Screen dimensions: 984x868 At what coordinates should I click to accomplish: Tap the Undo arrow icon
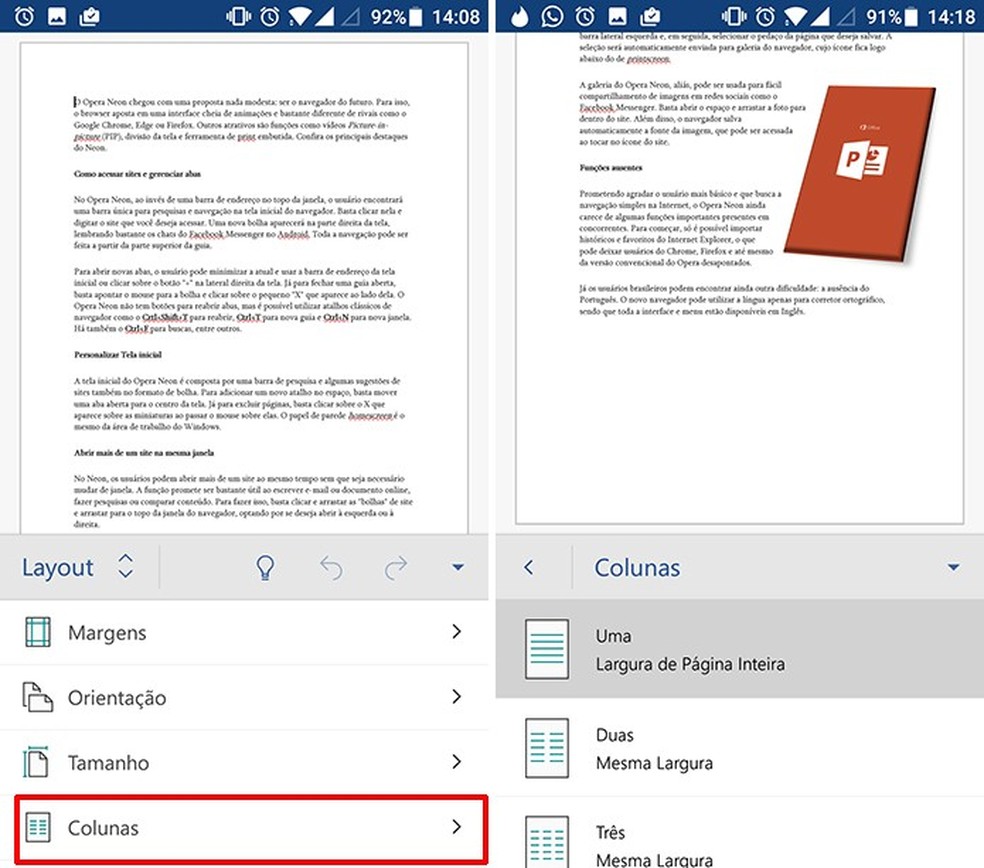click(331, 567)
